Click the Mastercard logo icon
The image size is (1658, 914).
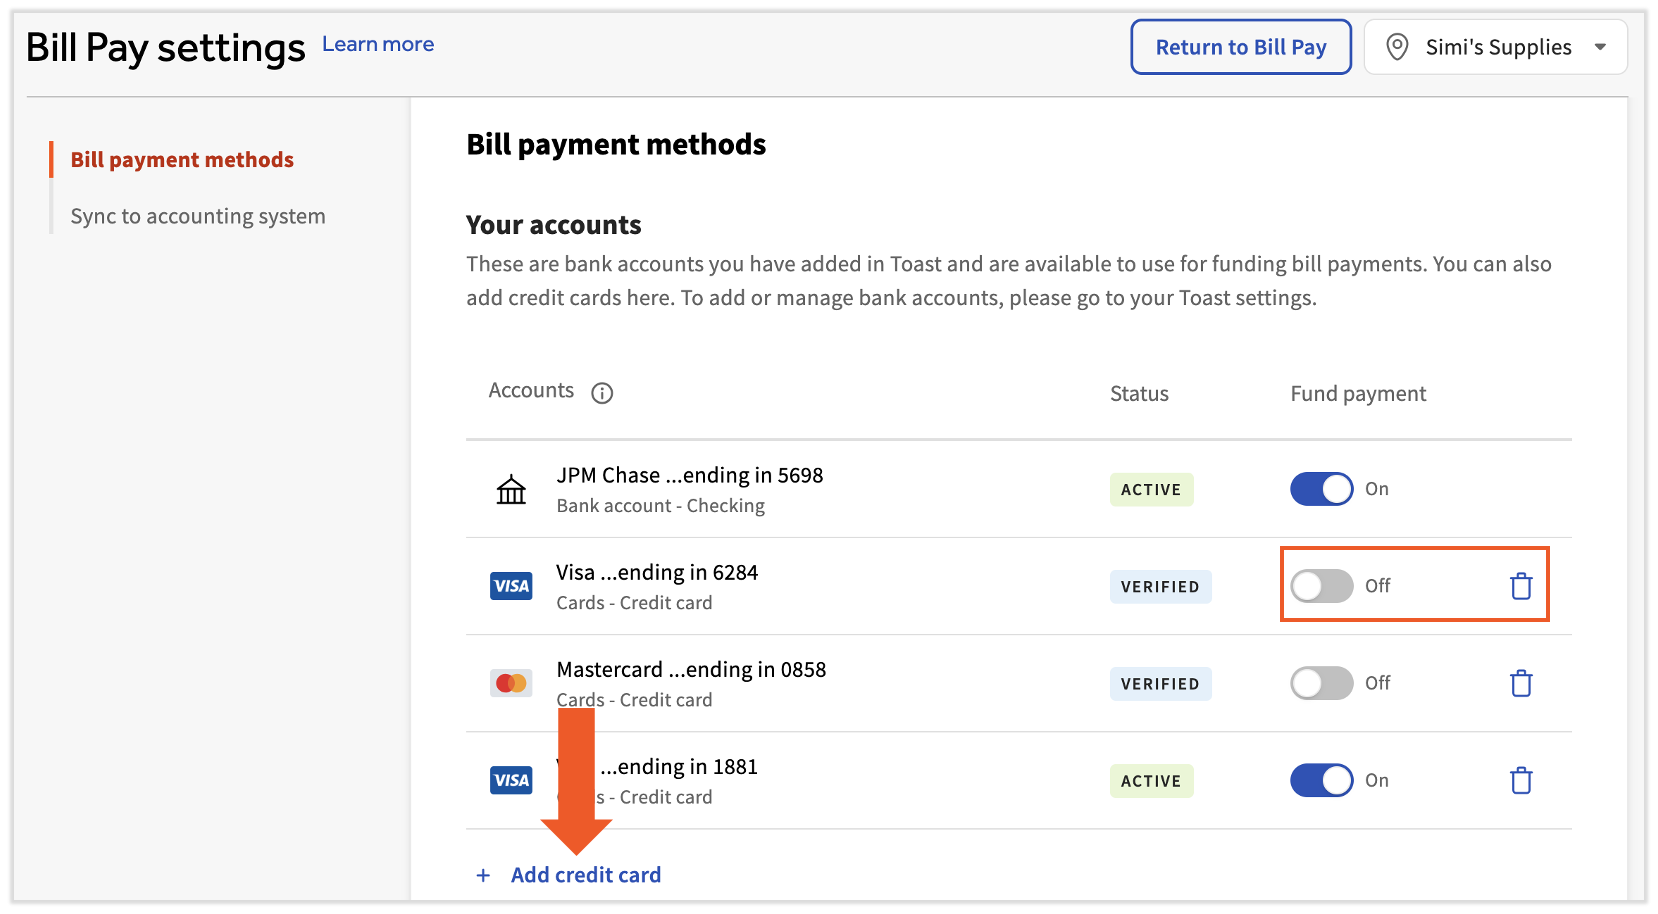[511, 683]
